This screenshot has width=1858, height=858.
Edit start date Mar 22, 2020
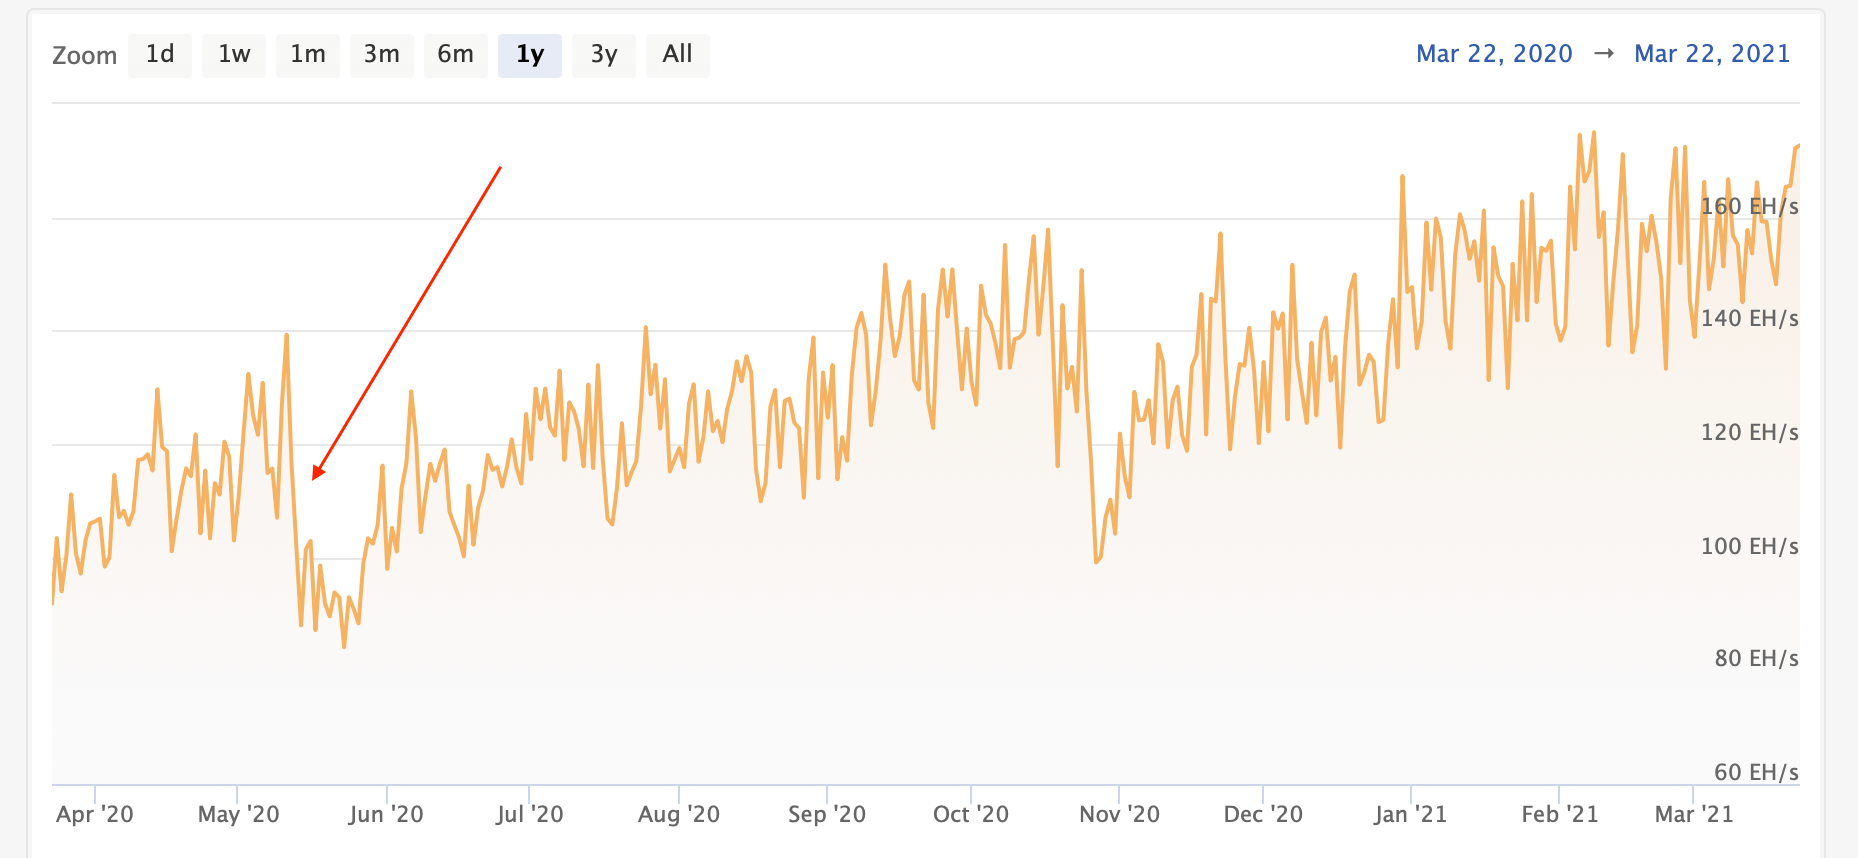point(1494,54)
